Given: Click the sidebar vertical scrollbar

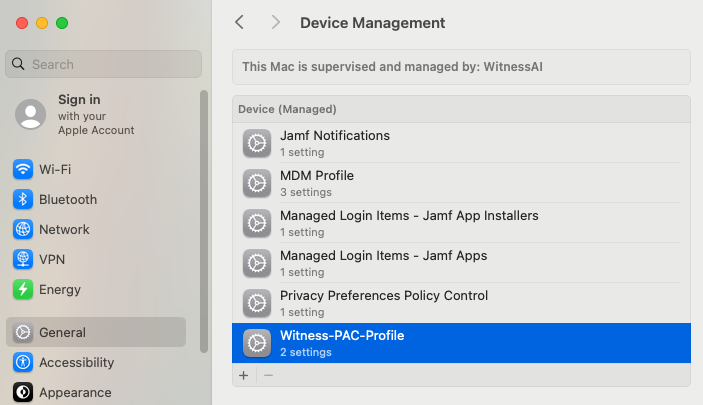Looking at the screenshot, I should (x=204, y=220).
